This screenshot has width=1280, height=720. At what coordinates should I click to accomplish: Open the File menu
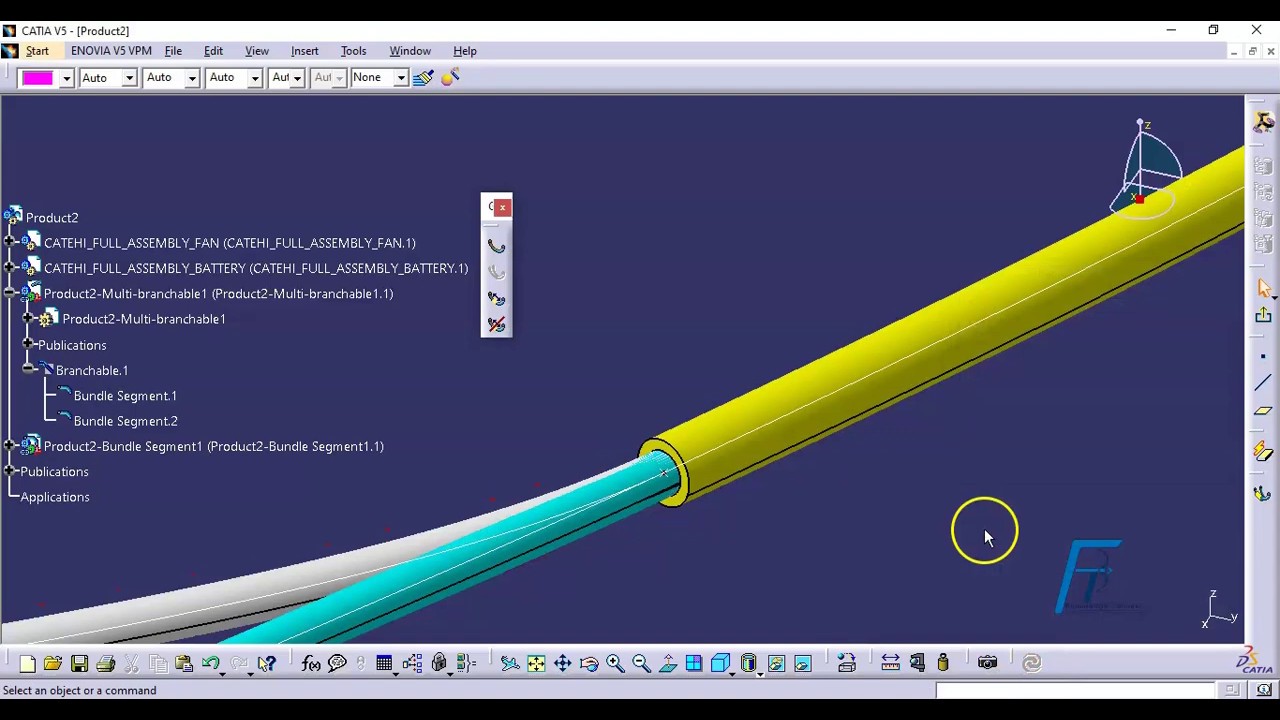point(173,51)
